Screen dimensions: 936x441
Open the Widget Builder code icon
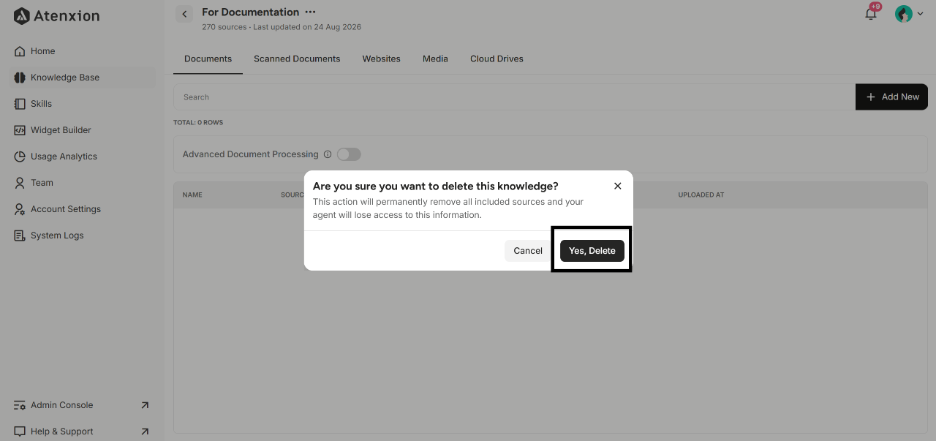click(x=20, y=130)
